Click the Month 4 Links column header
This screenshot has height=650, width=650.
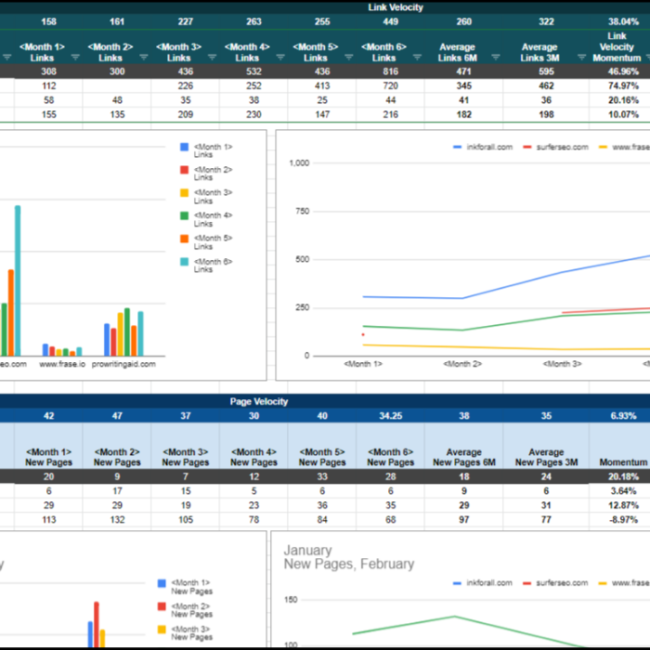(247, 52)
